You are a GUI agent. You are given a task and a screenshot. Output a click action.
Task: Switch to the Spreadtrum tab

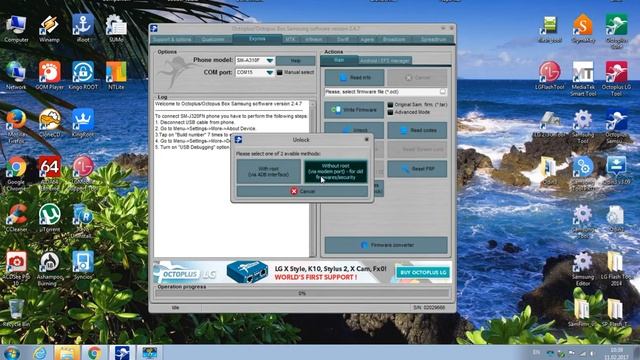[433, 40]
